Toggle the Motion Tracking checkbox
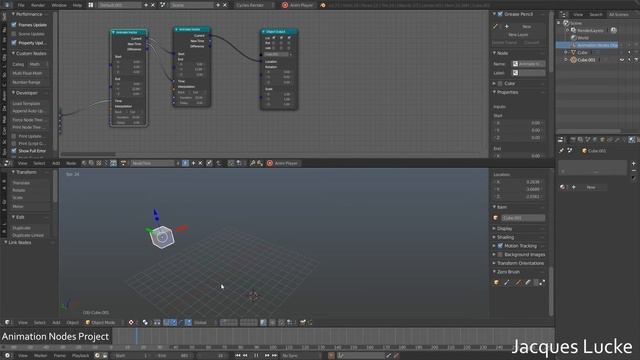Screen dimensions: 640x360 (500, 246)
